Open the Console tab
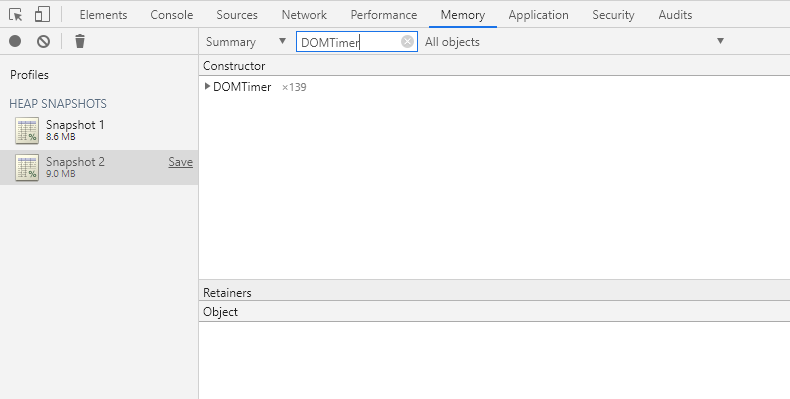Image resolution: width=790 pixels, height=399 pixels. (172, 15)
